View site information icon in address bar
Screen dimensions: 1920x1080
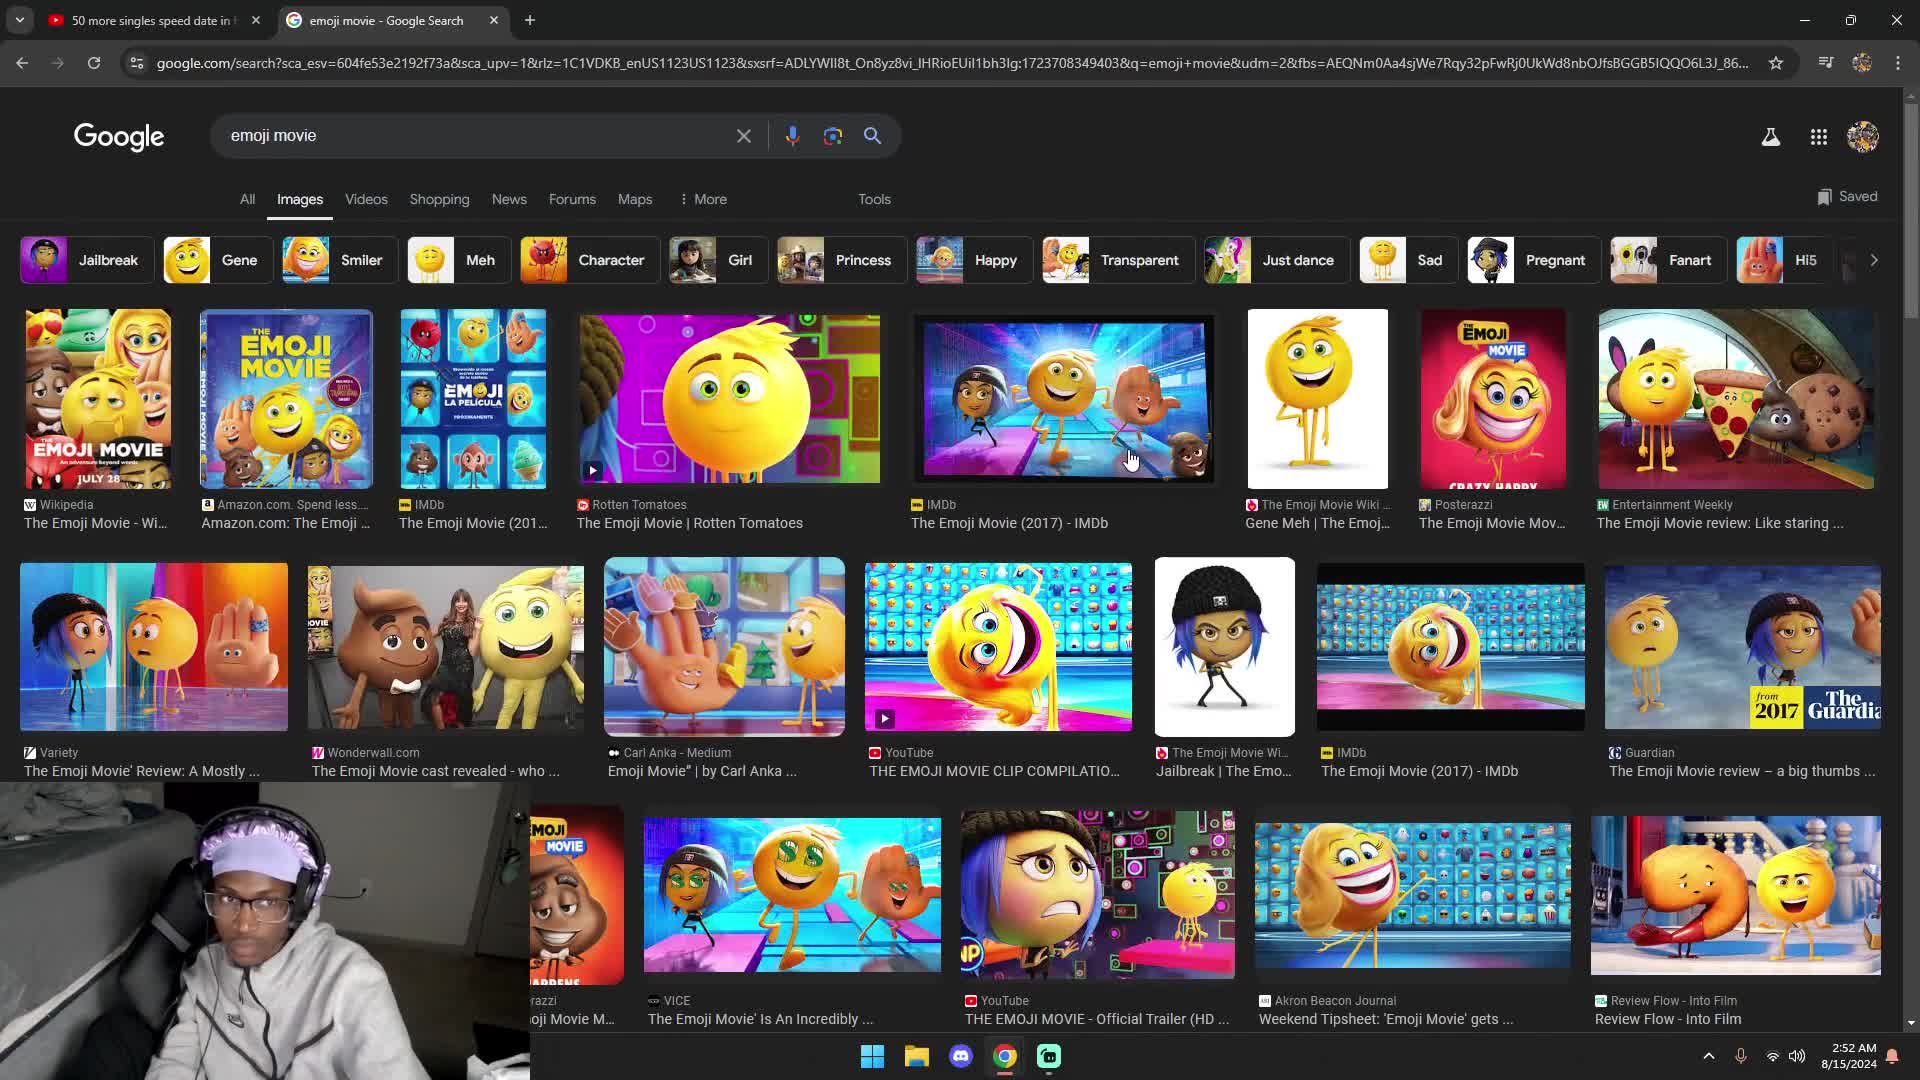click(x=137, y=63)
